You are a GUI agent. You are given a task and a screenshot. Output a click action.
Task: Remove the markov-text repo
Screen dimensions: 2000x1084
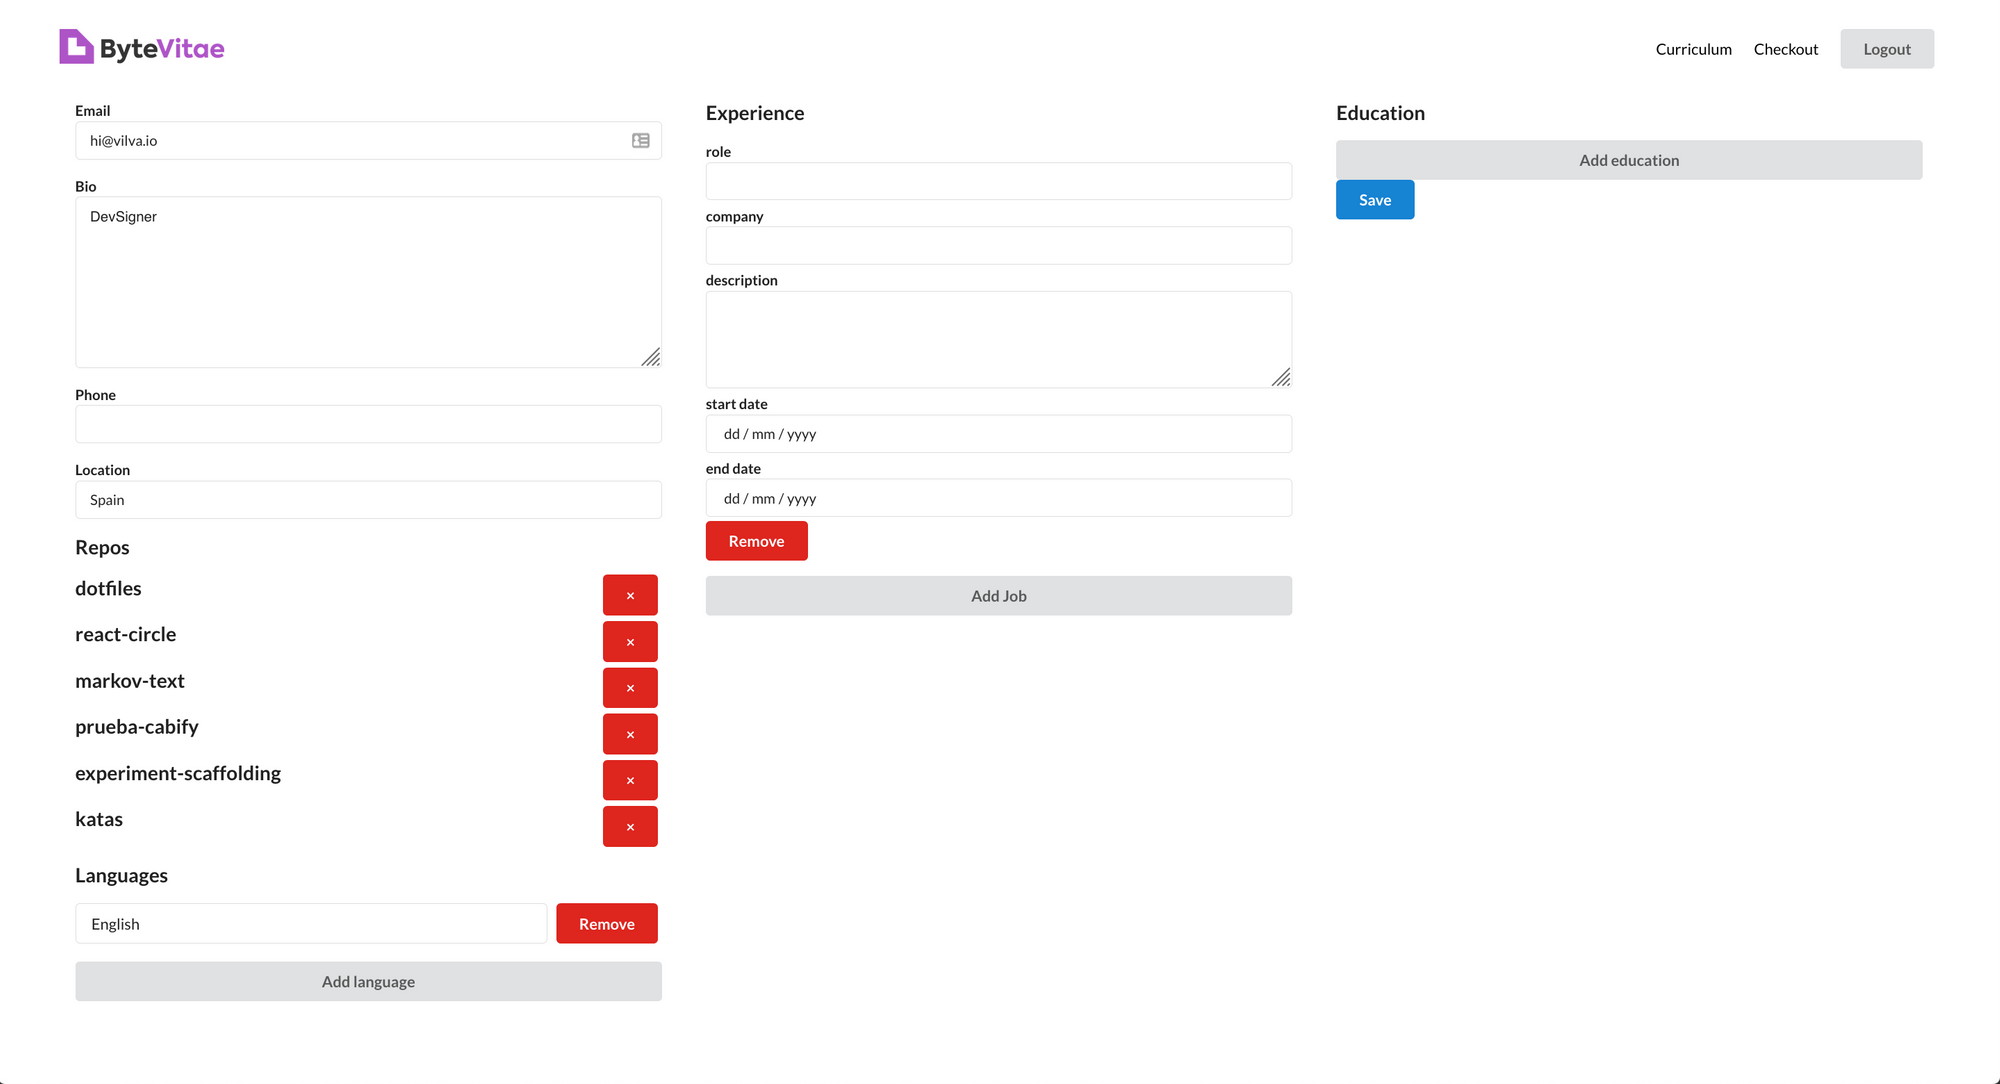(x=630, y=688)
